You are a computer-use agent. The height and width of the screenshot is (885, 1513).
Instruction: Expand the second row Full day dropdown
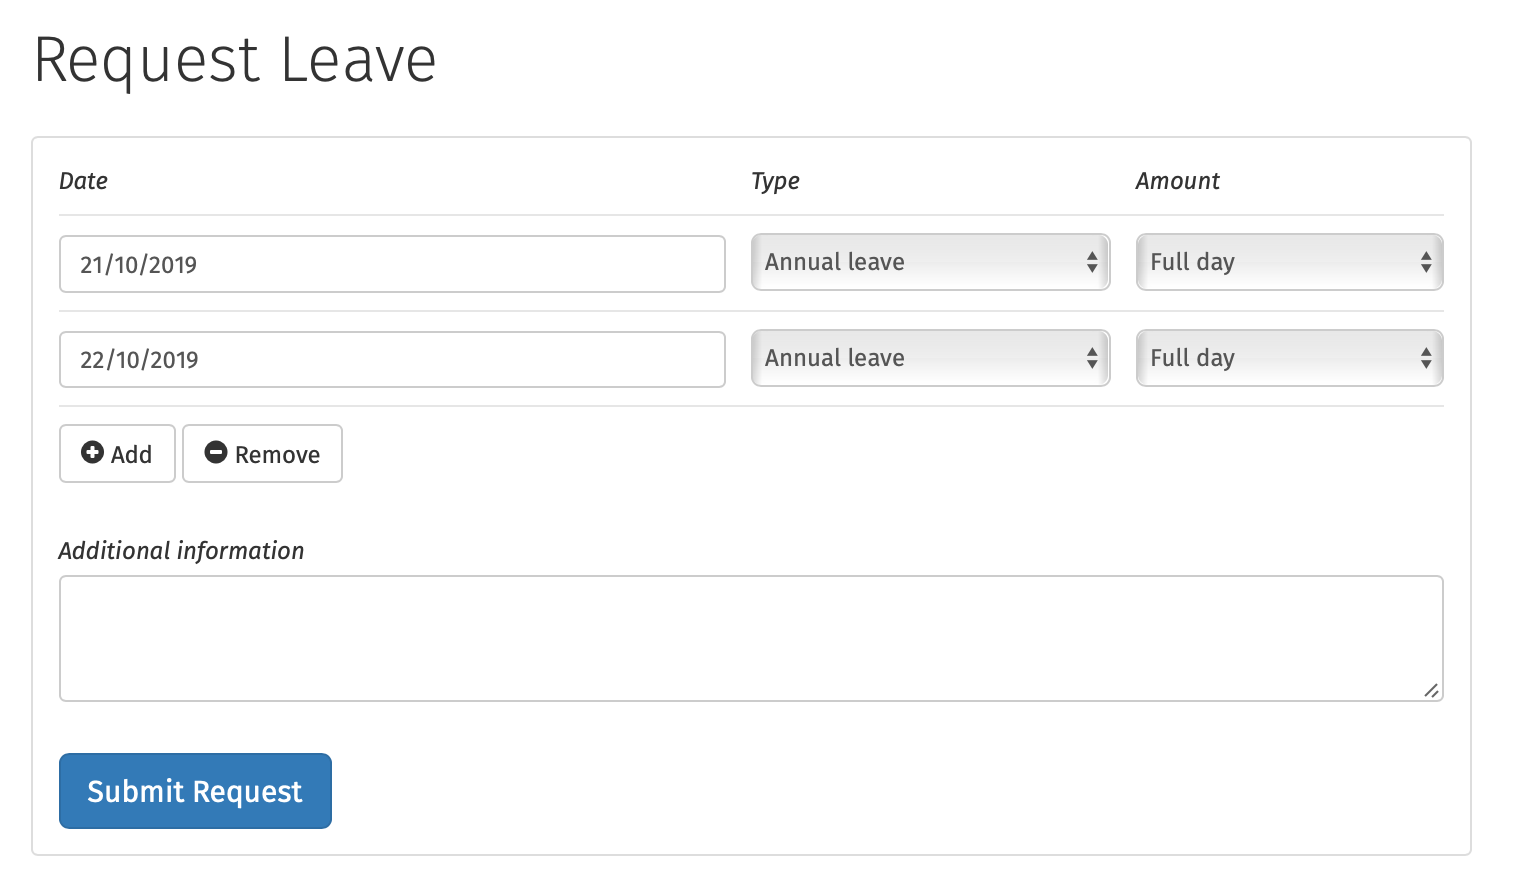pos(1288,358)
